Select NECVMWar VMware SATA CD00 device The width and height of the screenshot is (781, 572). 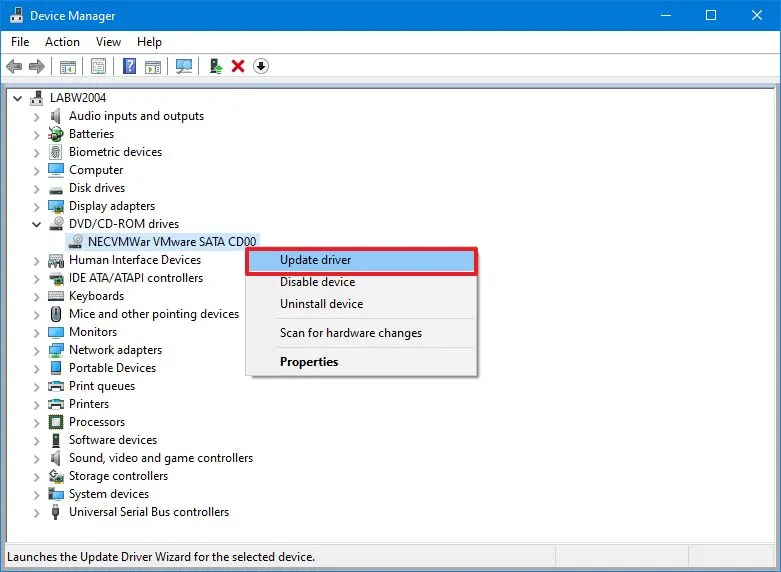pyautogui.click(x=172, y=242)
